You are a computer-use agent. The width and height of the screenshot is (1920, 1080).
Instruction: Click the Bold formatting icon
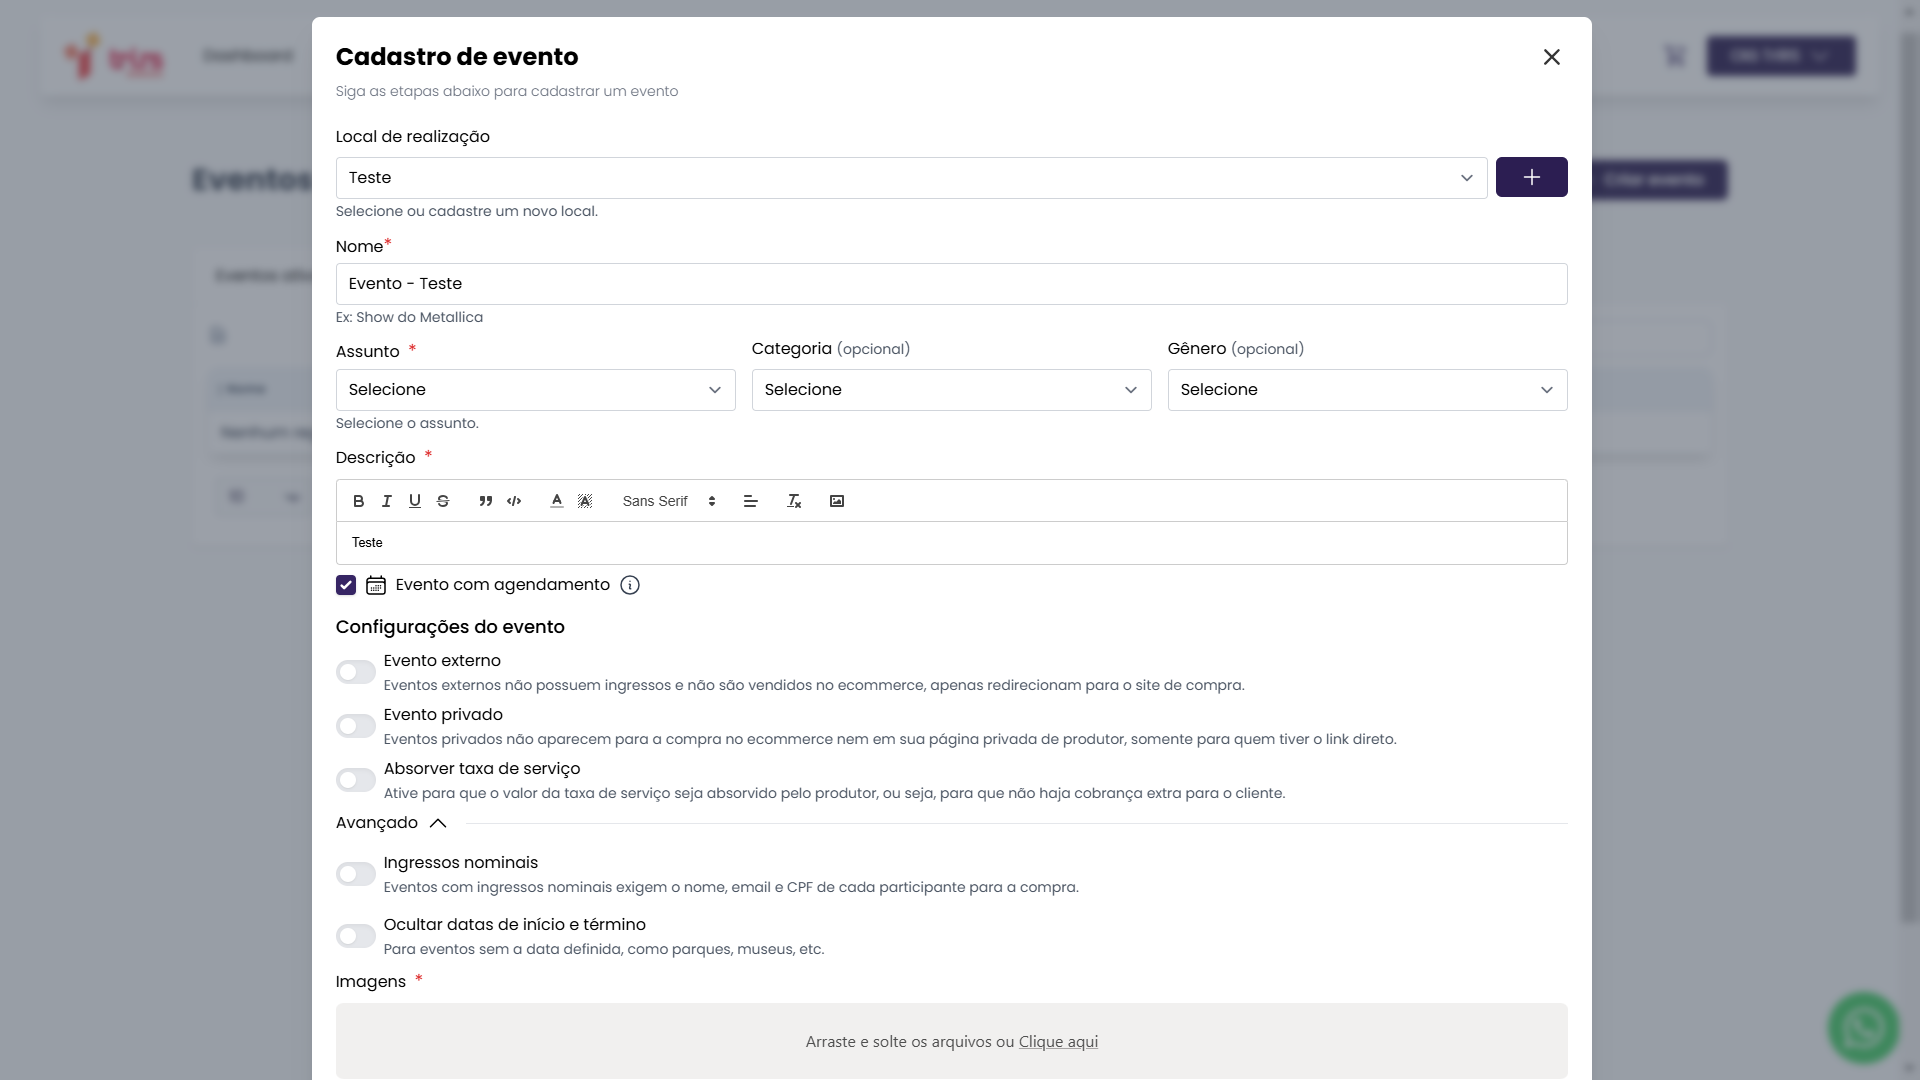(x=358, y=501)
